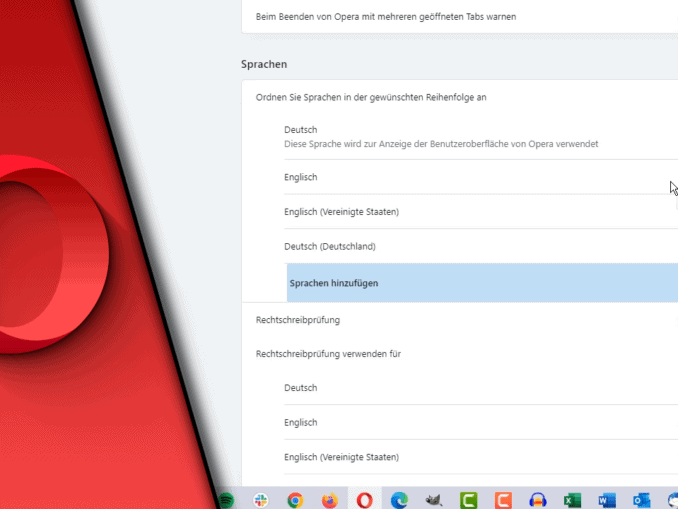Launch Word from the taskbar
The height and width of the screenshot is (509, 678).
[x=607, y=500]
